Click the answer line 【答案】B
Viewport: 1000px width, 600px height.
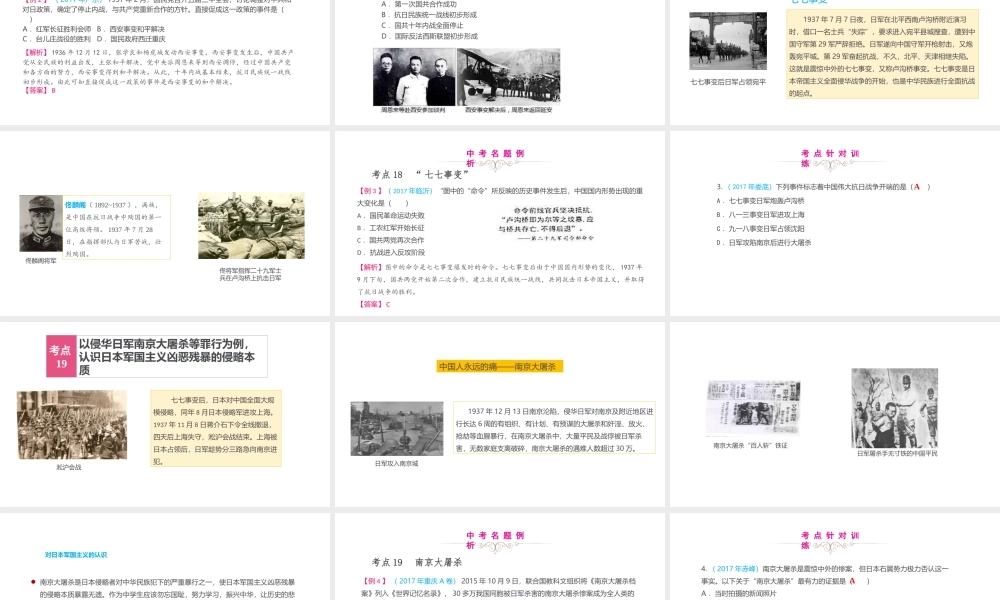40,91
